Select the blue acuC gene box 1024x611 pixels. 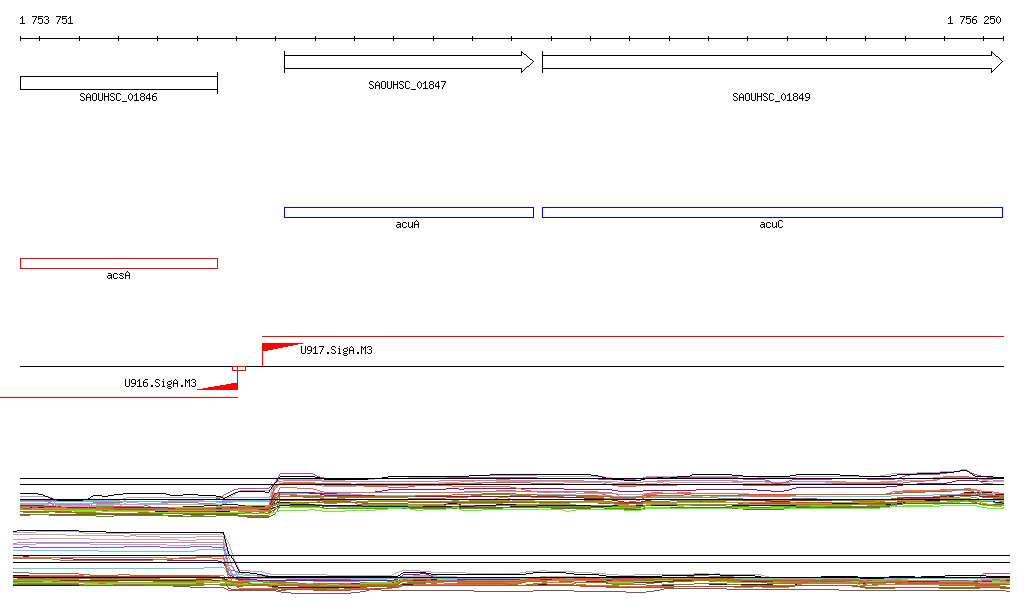[x=771, y=212]
